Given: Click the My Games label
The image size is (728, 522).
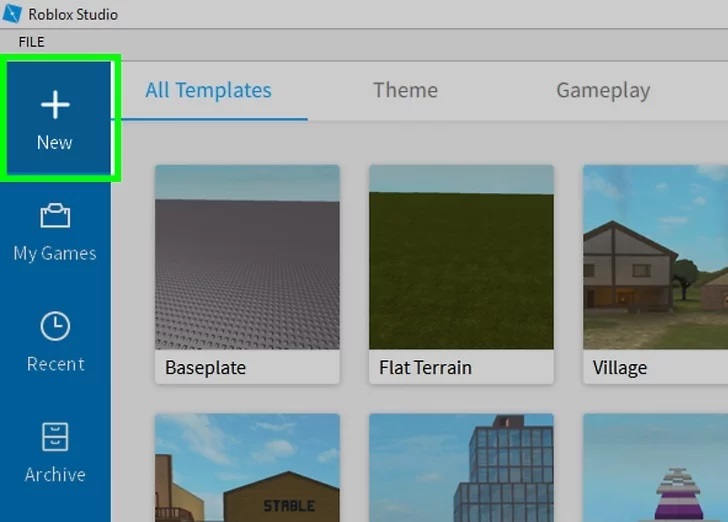Looking at the screenshot, I should coord(55,254).
